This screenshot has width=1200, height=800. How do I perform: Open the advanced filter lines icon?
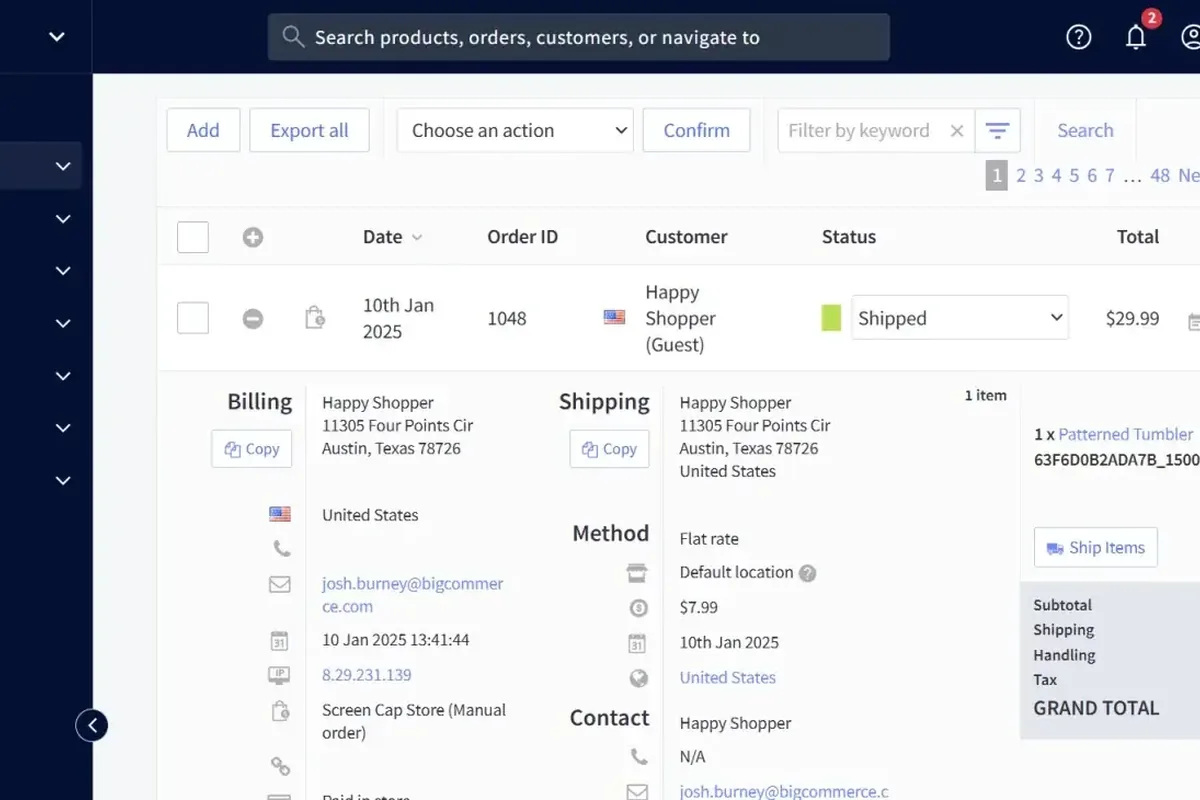(x=997, y=131)
